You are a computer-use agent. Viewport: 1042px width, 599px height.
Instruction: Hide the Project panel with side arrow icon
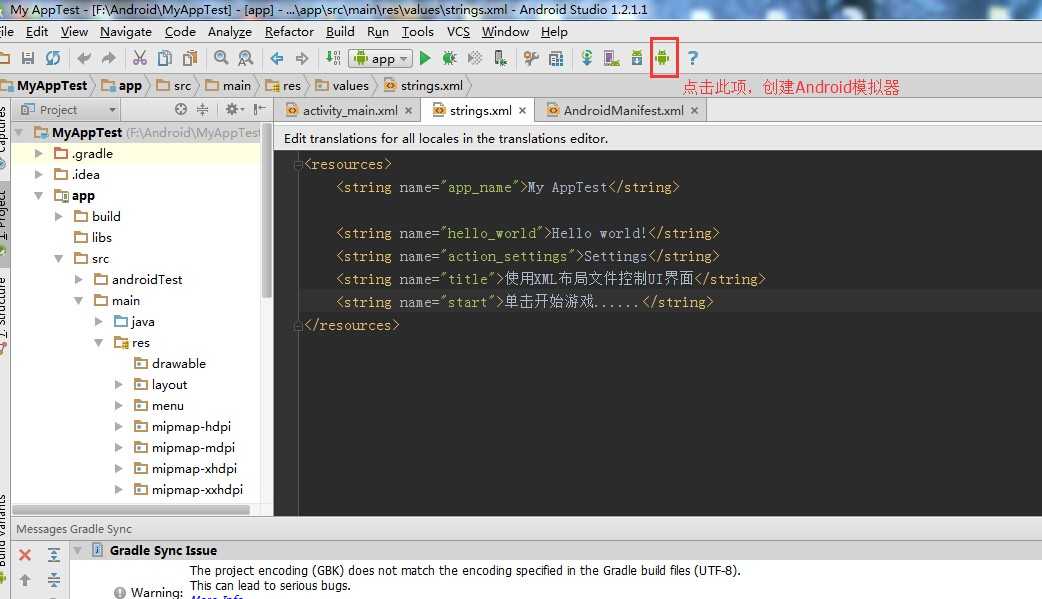(x=259, y=110)
